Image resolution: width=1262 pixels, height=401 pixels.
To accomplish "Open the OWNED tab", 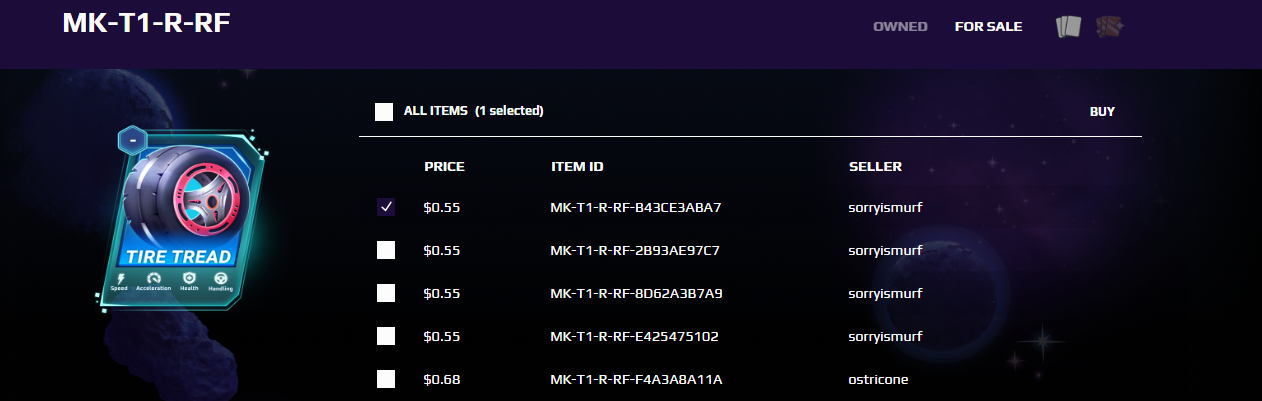I will point(900,27).
